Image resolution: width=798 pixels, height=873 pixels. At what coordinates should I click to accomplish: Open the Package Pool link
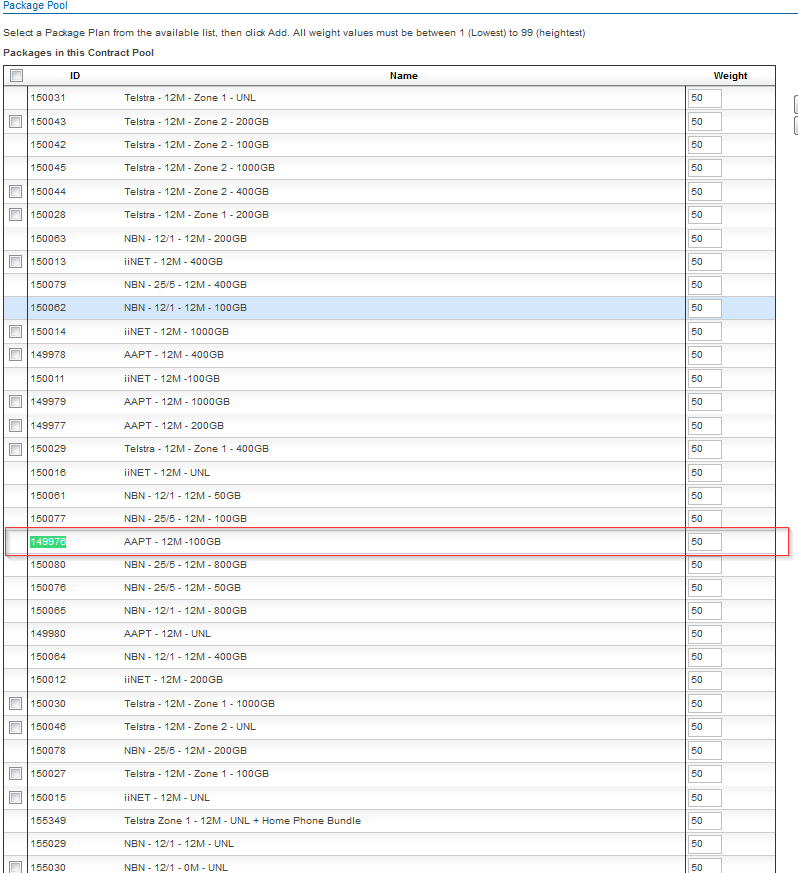[x=34, y=6]
